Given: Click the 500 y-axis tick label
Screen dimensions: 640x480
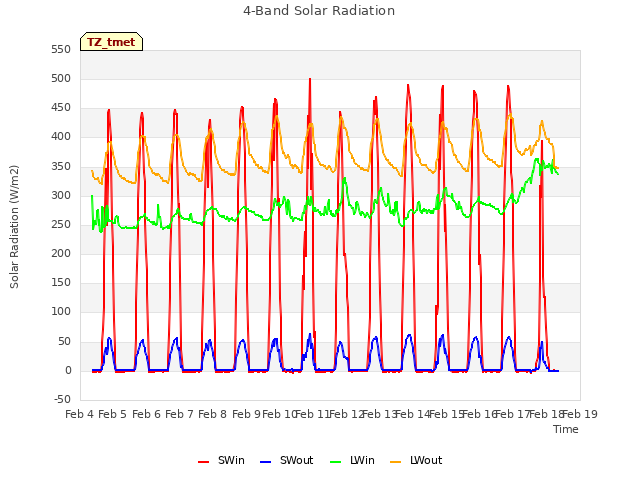Looking at the screenshot, I should [61, 79].
